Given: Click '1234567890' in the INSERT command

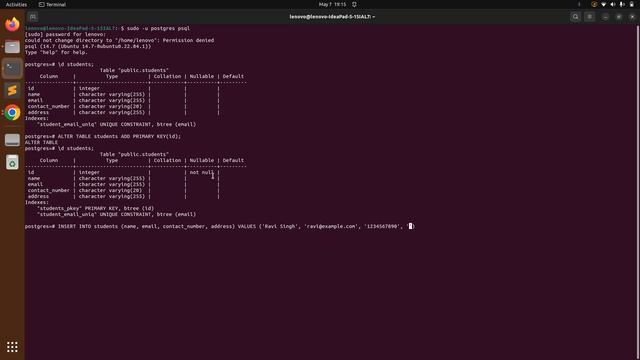Looking at the screenshot, I should click(382, 226).
